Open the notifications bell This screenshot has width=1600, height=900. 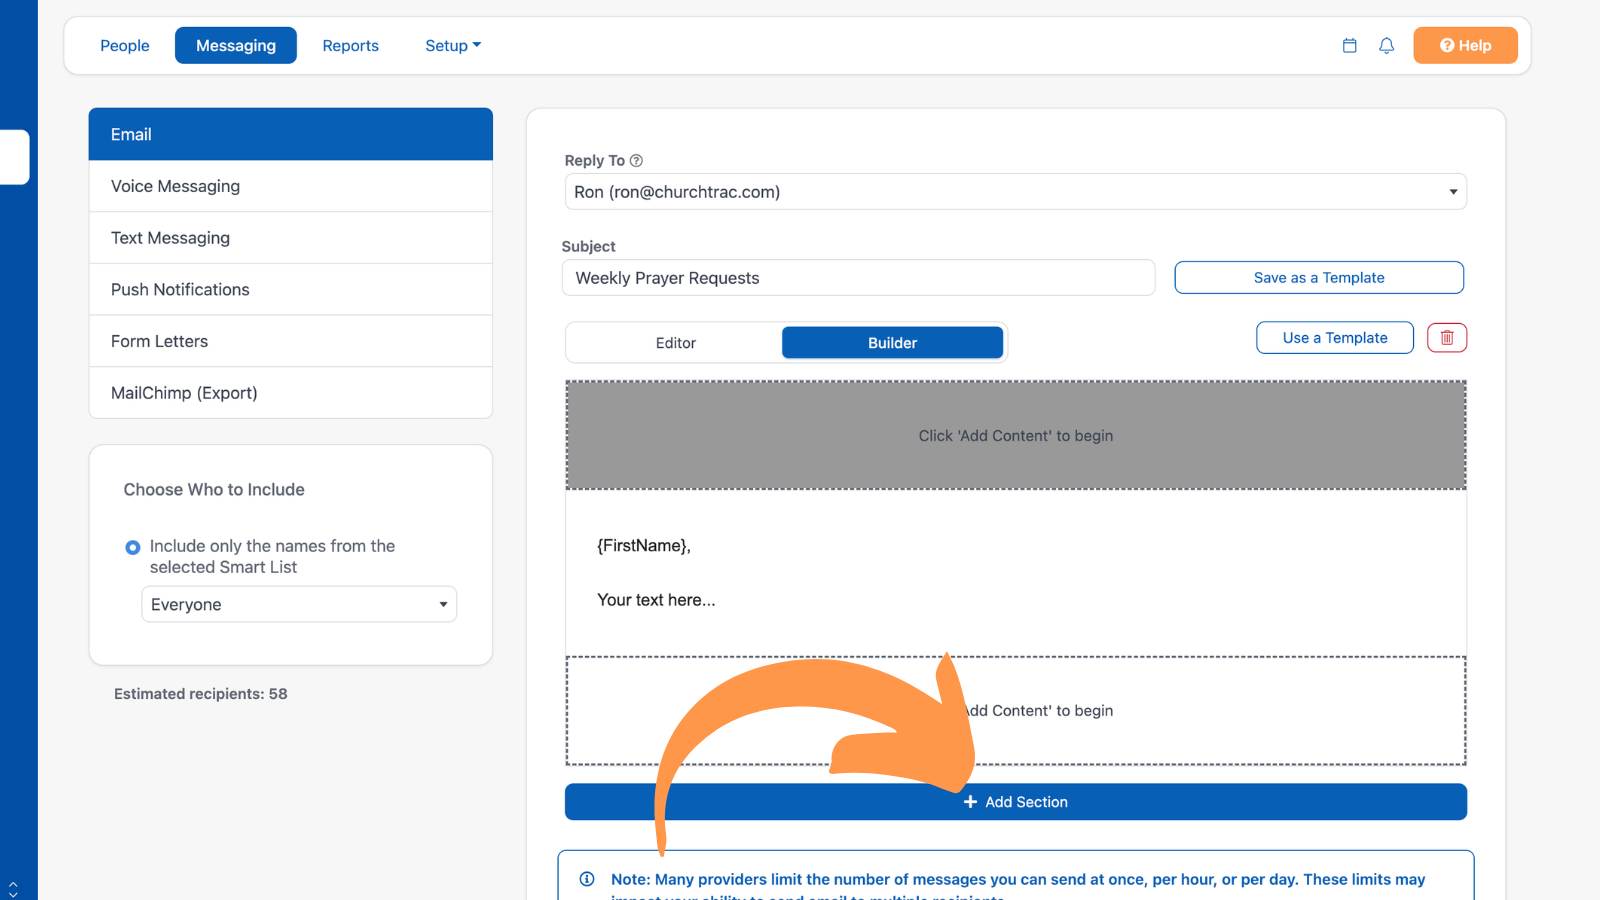tap(1386, 45)
